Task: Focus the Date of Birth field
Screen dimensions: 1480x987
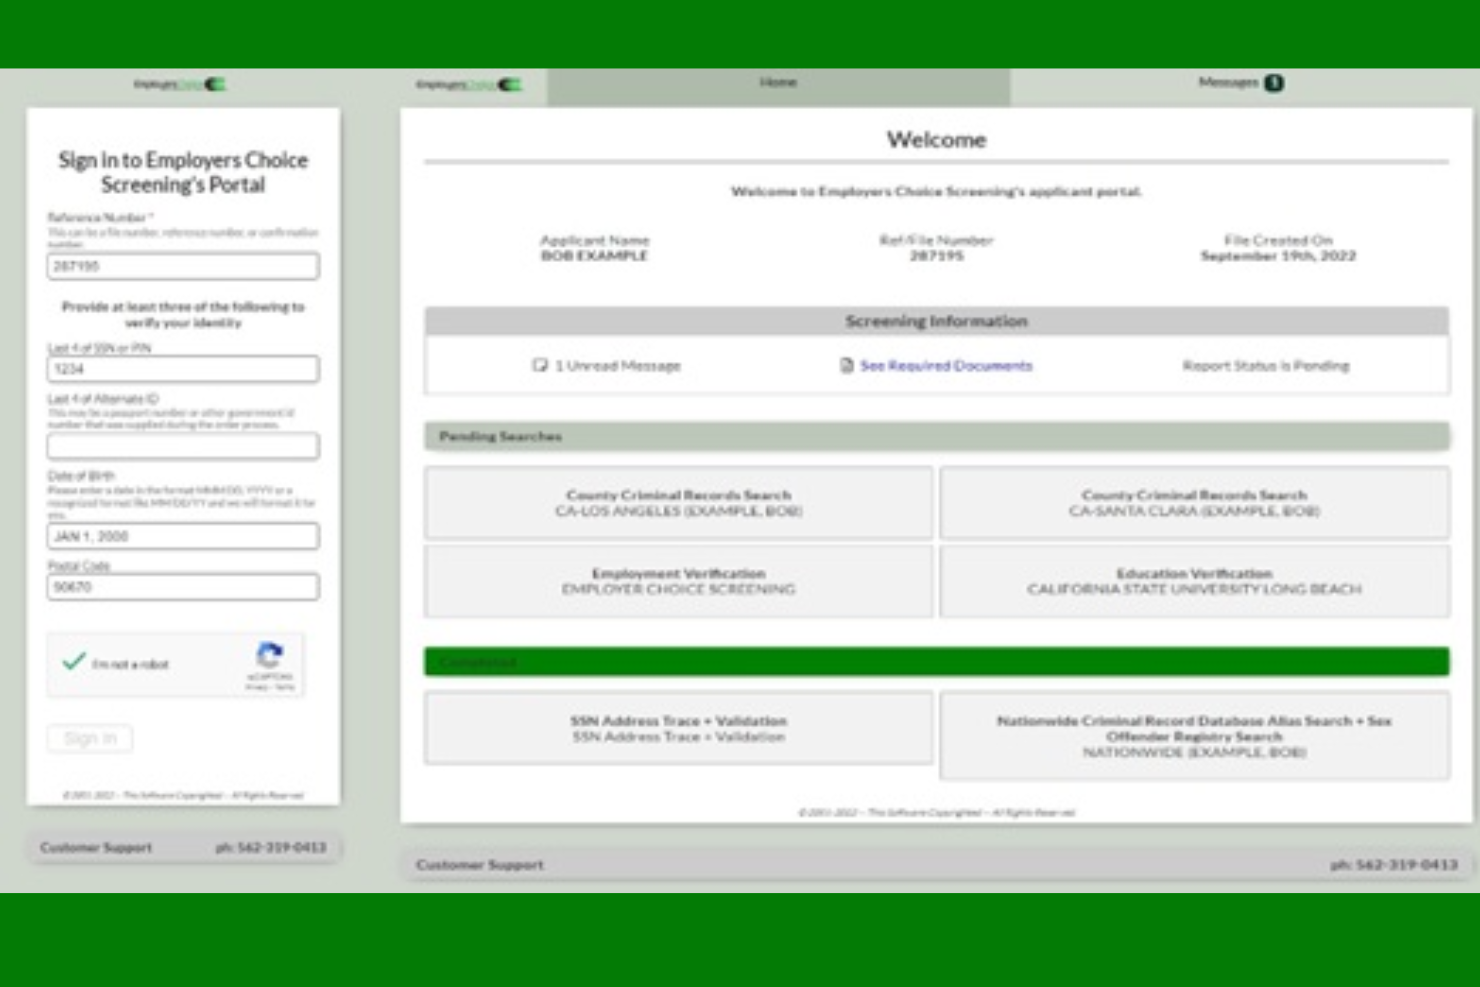Action: click(183, 536)
